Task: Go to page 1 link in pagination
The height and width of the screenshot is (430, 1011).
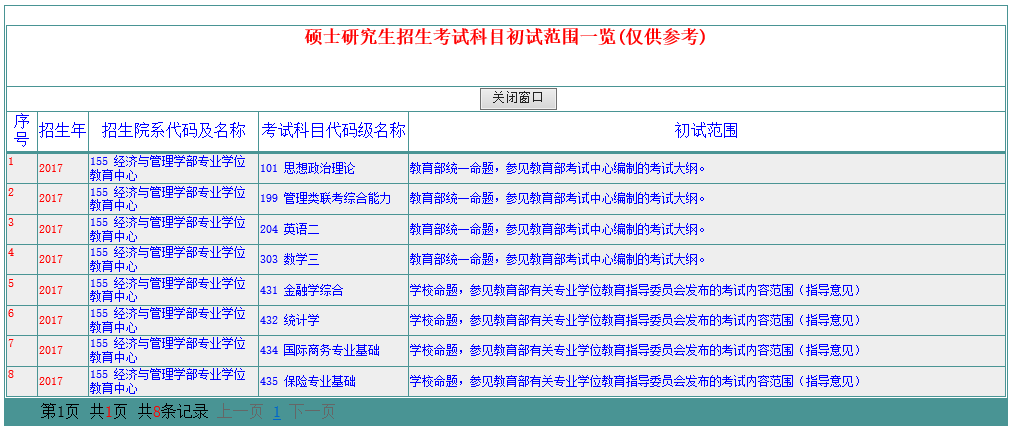Action: (x=277, y=411)
